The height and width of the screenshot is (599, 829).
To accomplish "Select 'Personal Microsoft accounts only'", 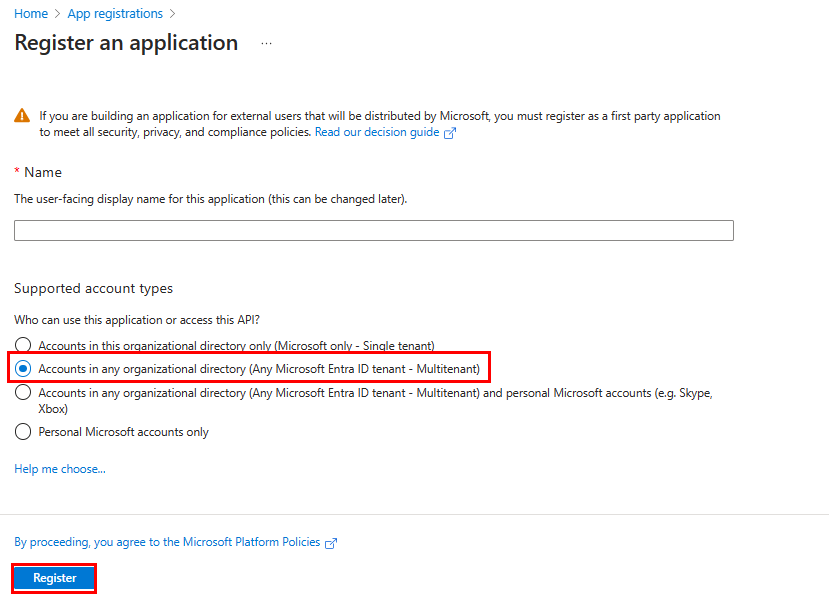I will coord(22,431).
